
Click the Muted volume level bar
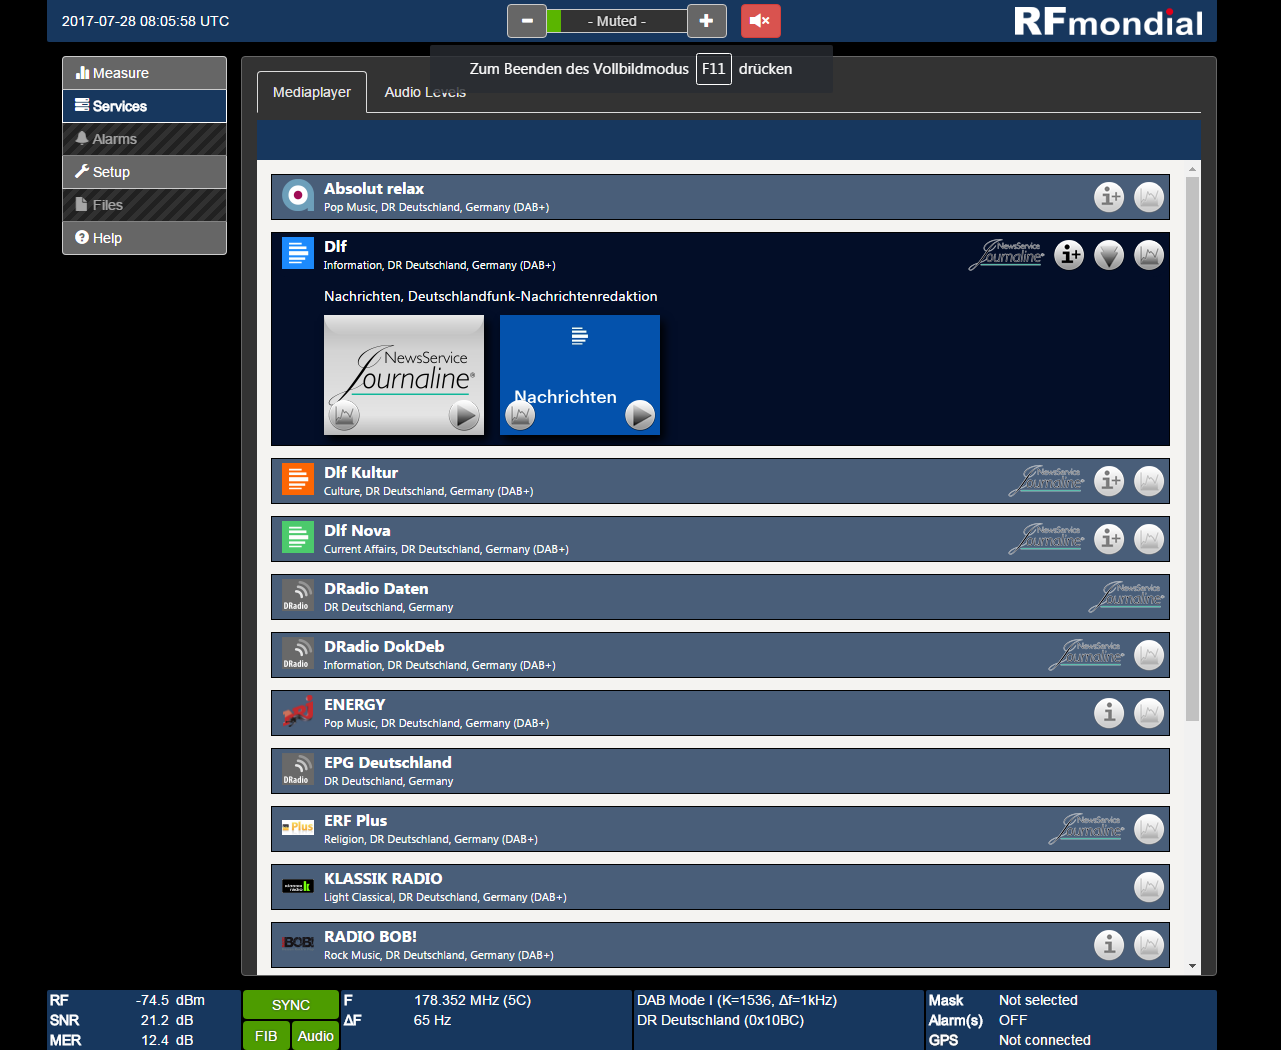tap(616, 21)
